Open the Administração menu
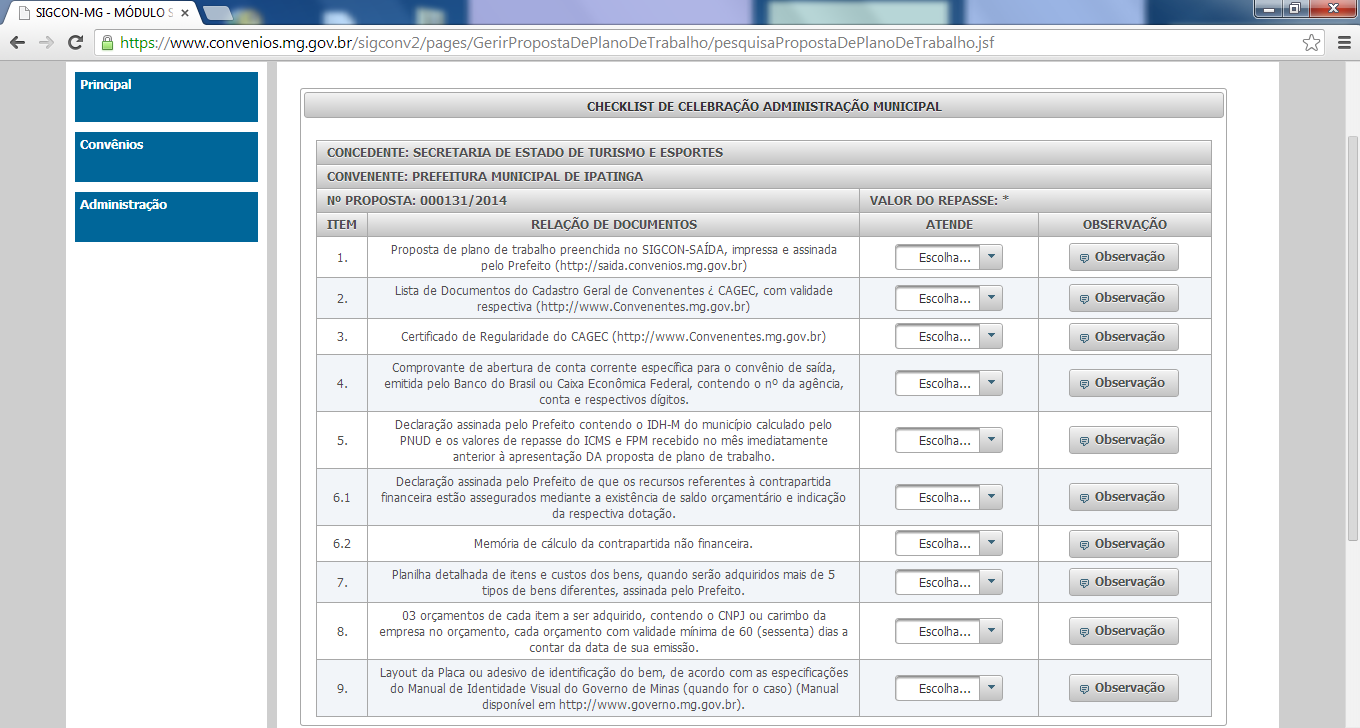The width and height of the screenshot is (1360, 728). [x=166, y=217]
